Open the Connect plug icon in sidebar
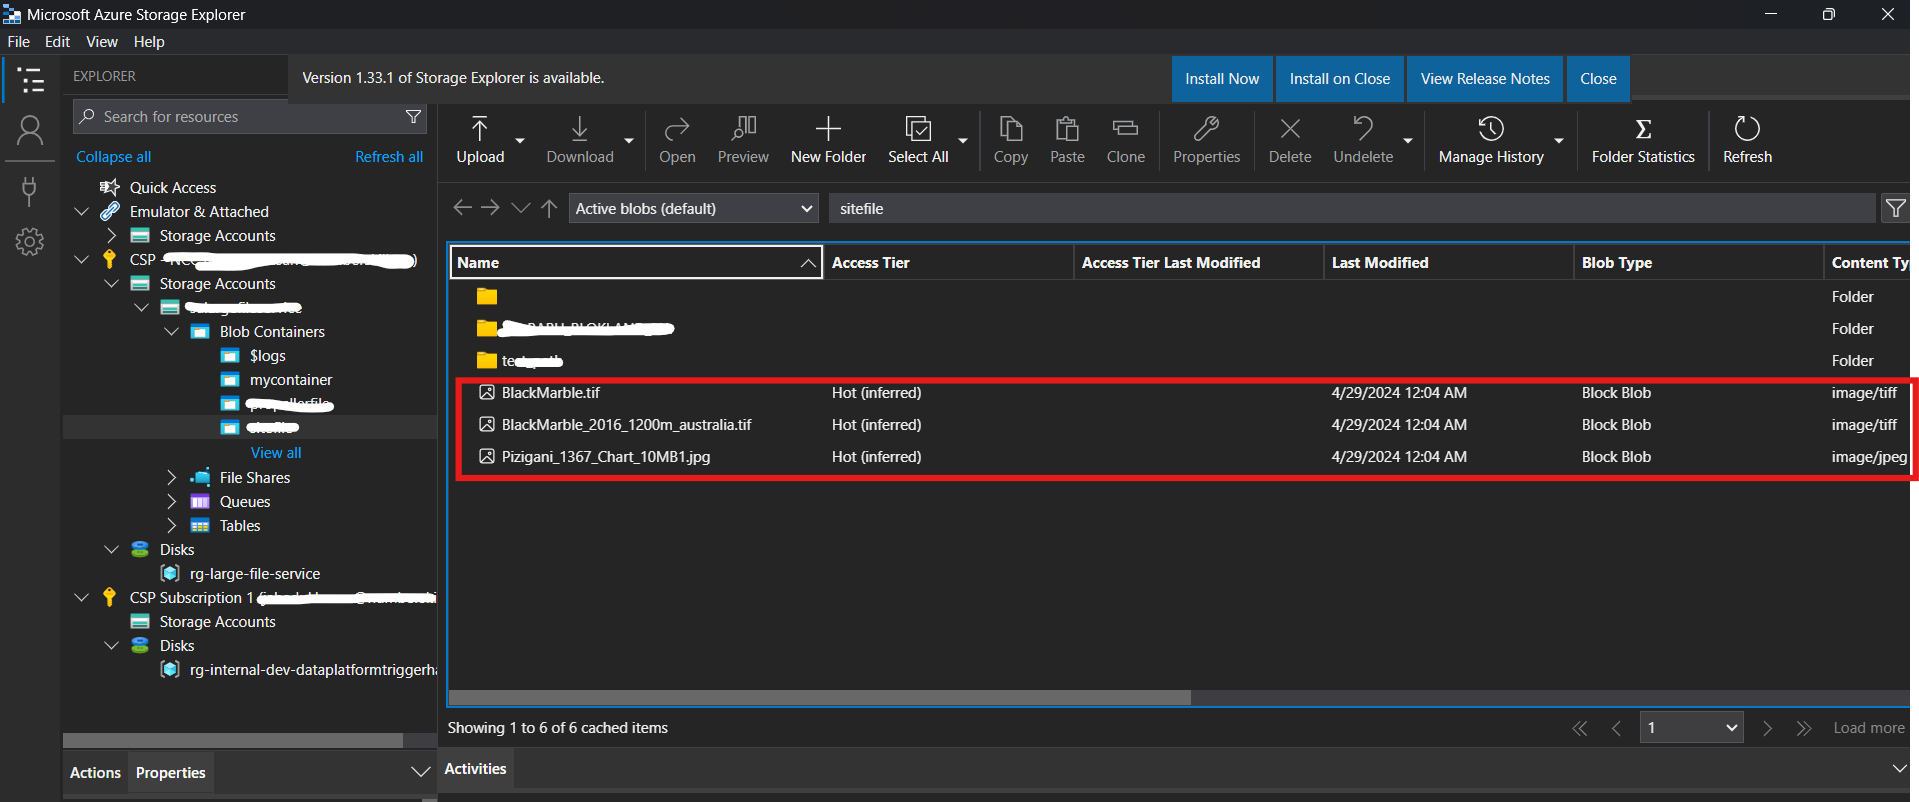The height and width of the screenshot is (802, 1919). click(30, 190)
